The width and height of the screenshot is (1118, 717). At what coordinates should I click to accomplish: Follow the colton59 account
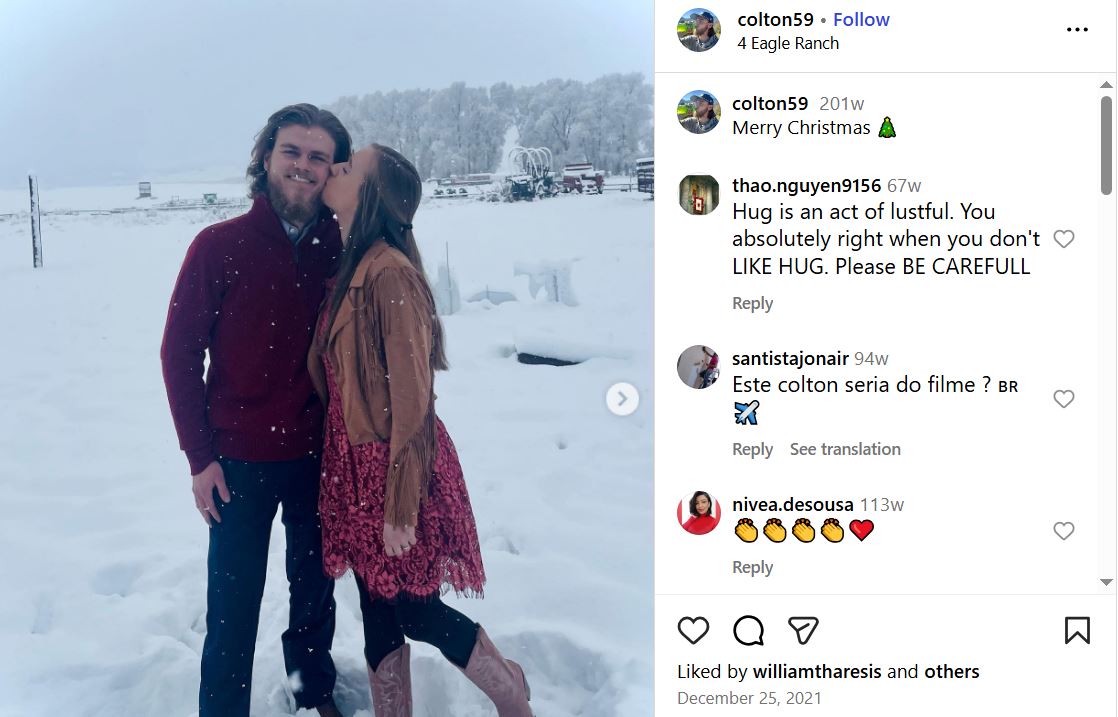861,20
